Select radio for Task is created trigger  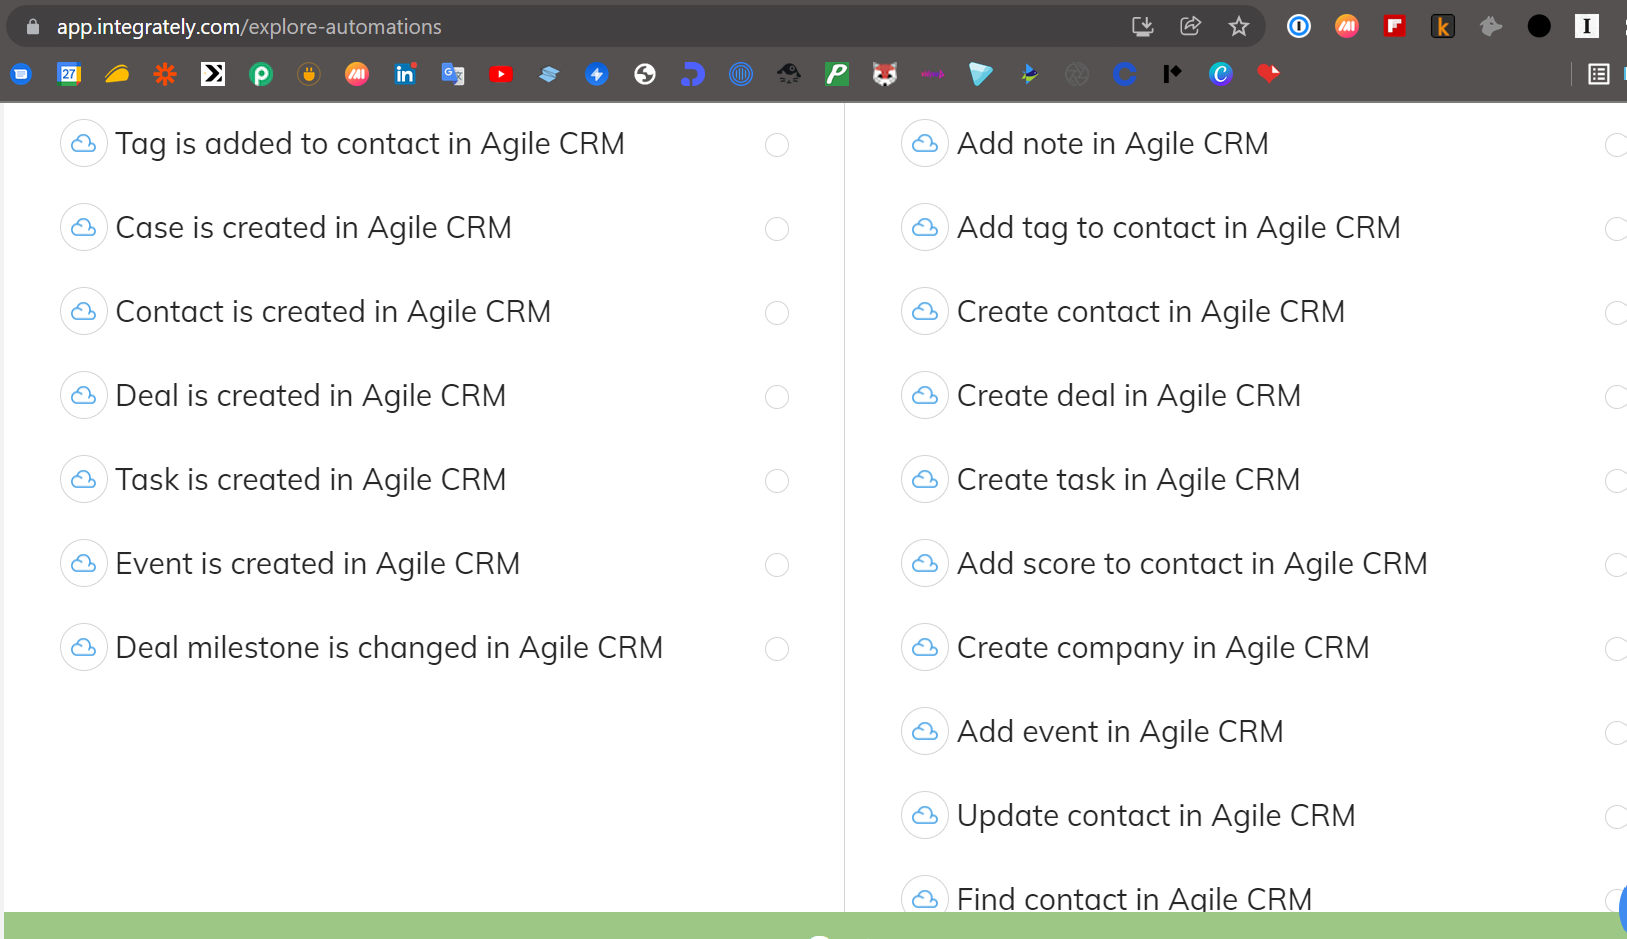pyautogui.click(x=777, y=481)
